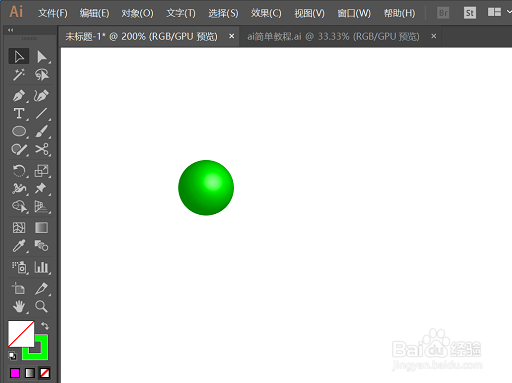Open the 对象(O) menu

click(137, 13)
